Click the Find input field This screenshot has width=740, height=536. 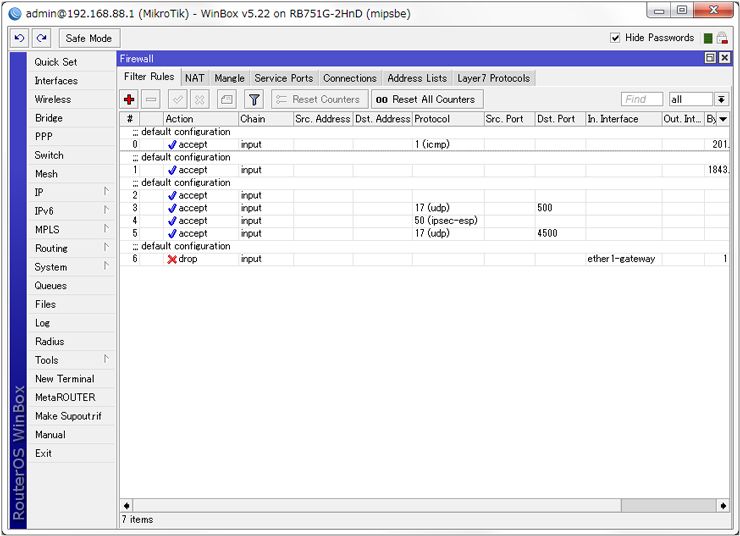coord(642,100)
